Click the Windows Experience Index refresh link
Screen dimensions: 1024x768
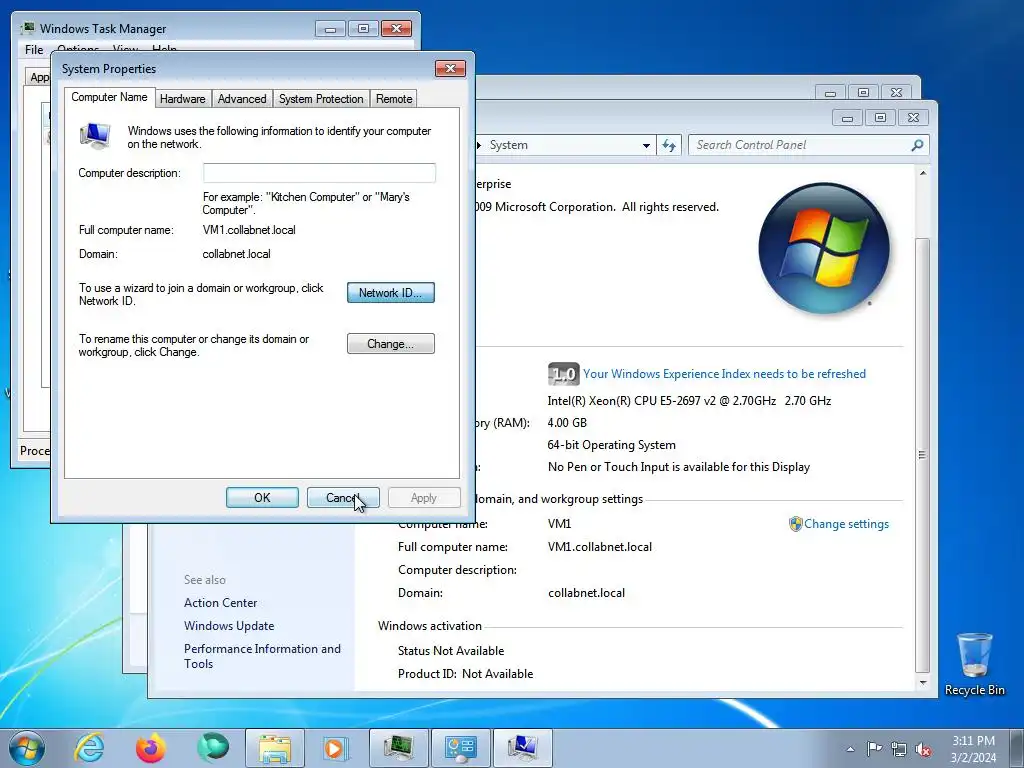coord(724,374)
